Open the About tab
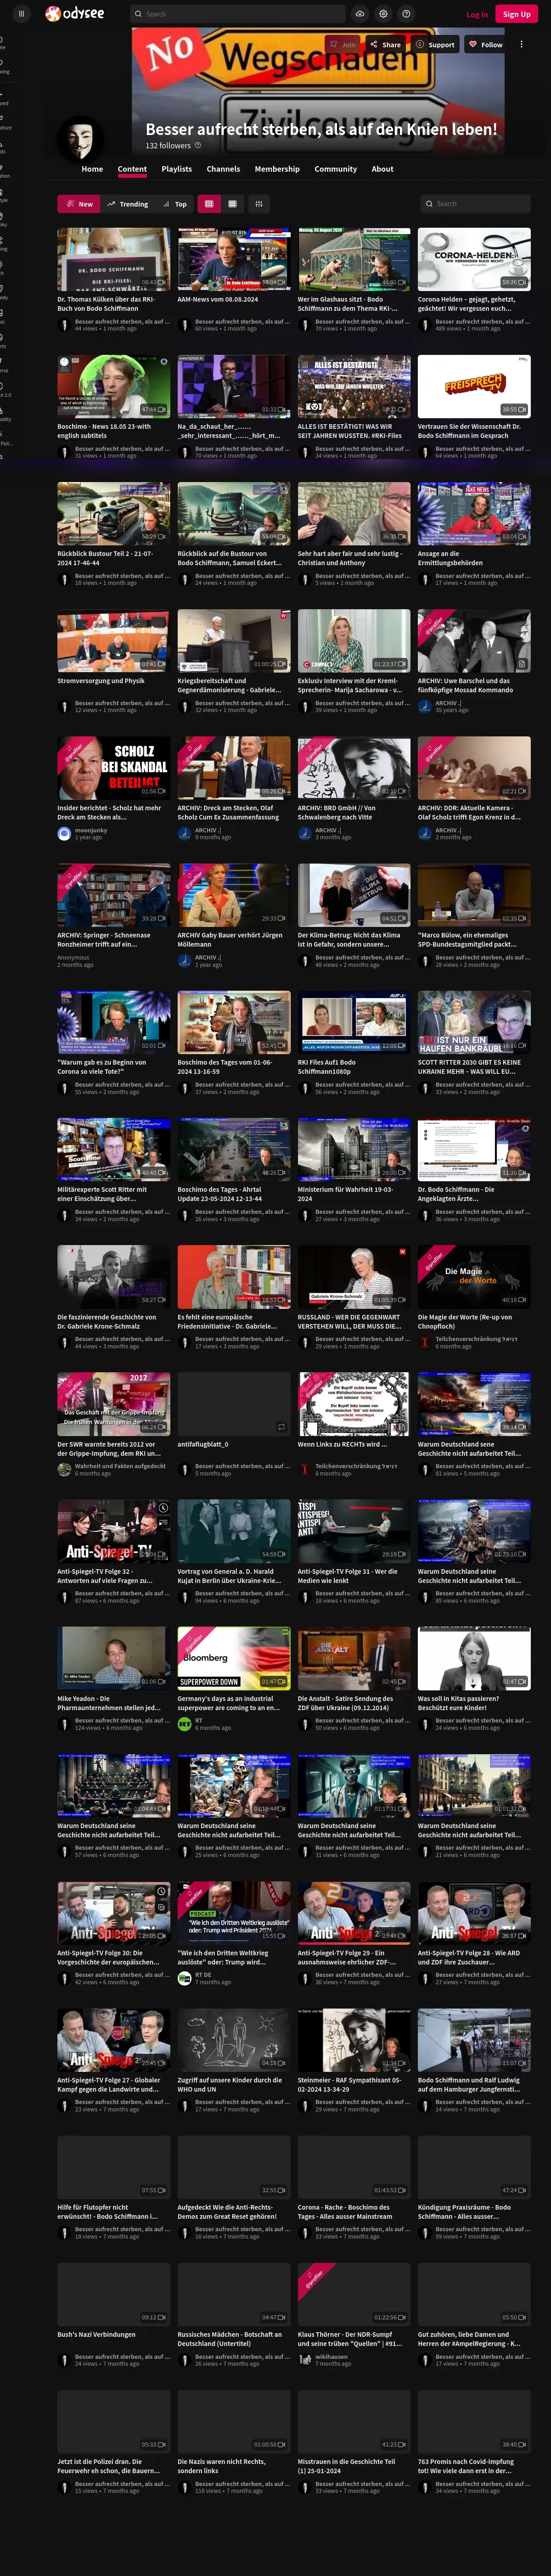551x2576 pixels. click(382, 169)
